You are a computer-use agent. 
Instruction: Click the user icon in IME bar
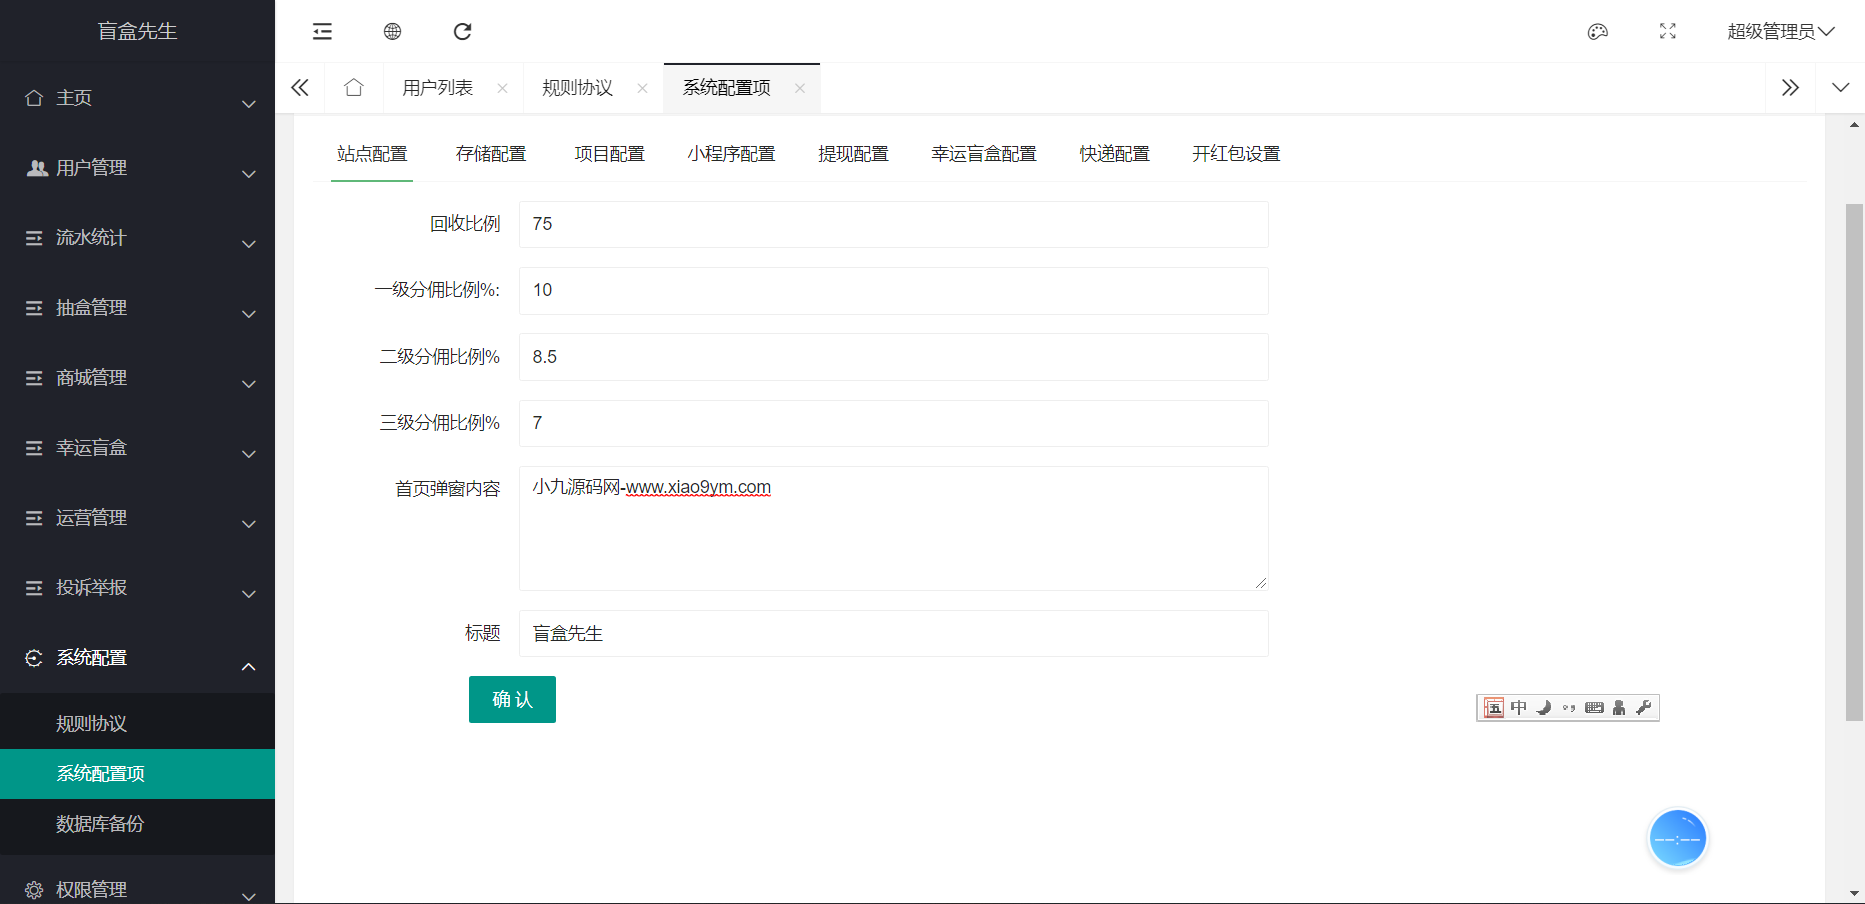(x=1619, y=708)
